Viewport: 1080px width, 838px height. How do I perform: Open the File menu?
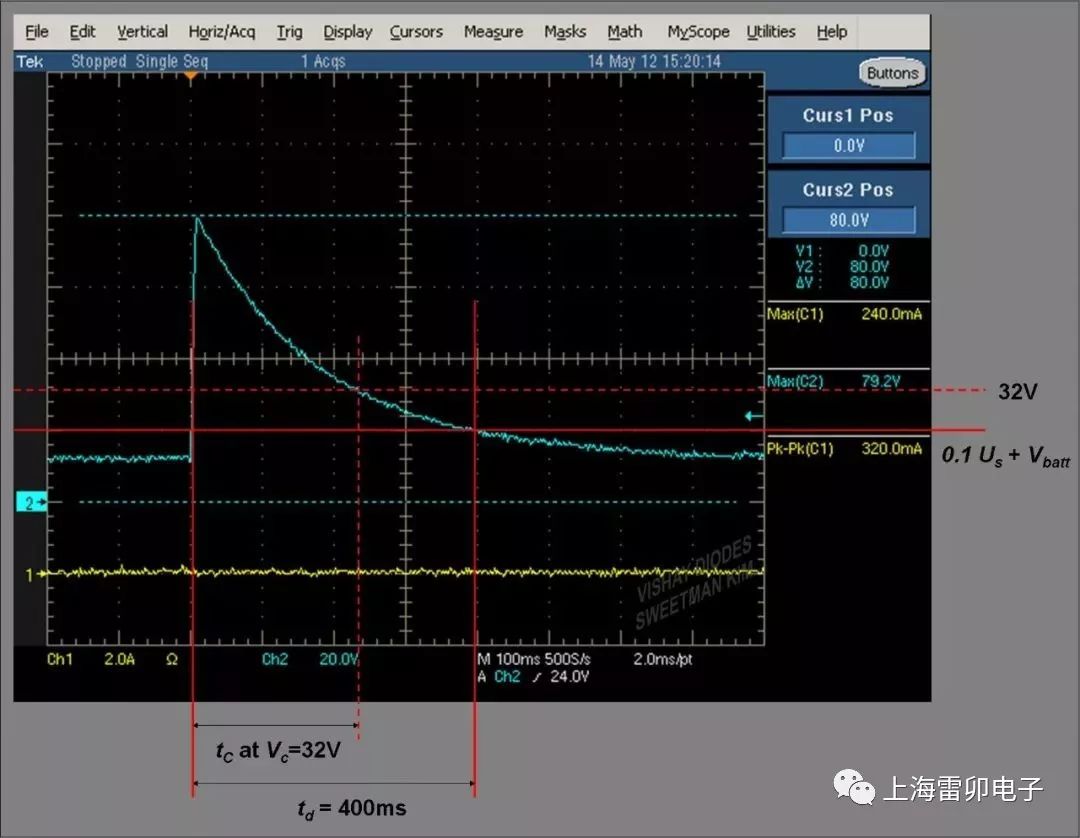(37, 32)
